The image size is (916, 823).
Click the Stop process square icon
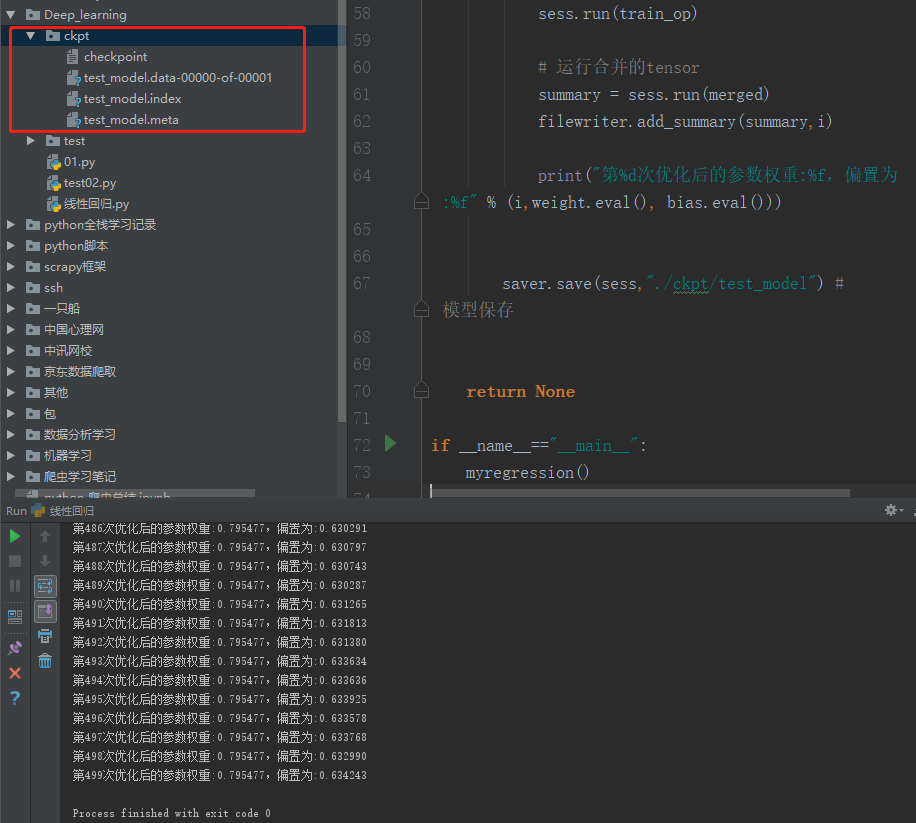click(15, 561)
